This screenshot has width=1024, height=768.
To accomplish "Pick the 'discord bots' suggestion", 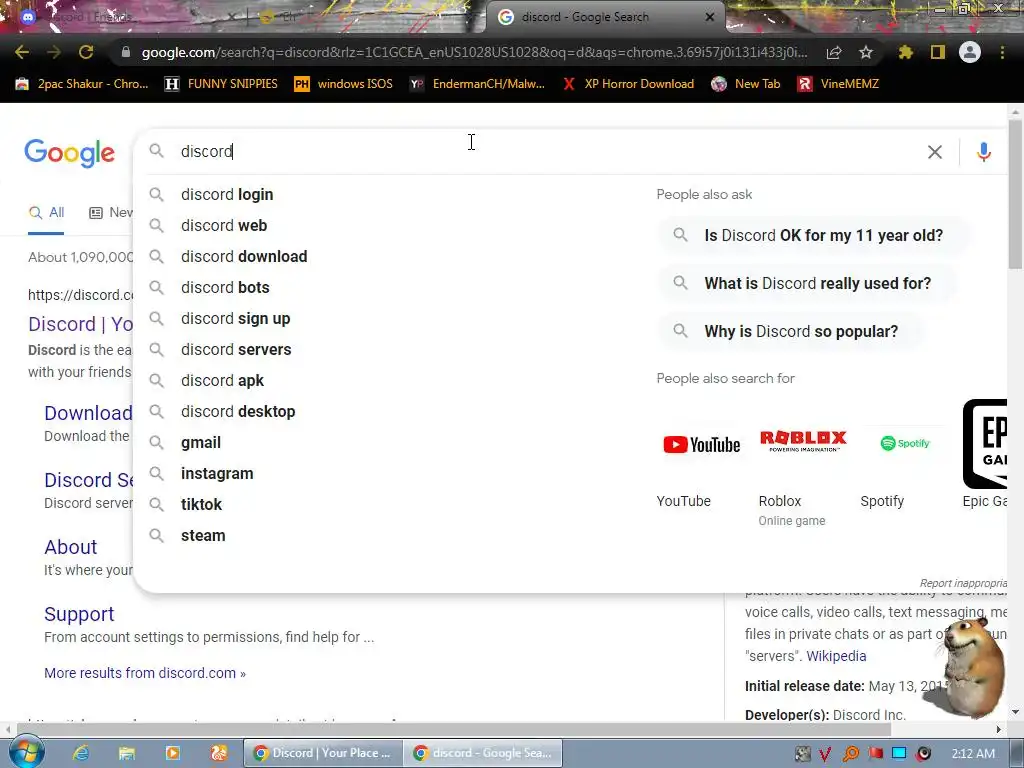I will (x=225, y=287).
